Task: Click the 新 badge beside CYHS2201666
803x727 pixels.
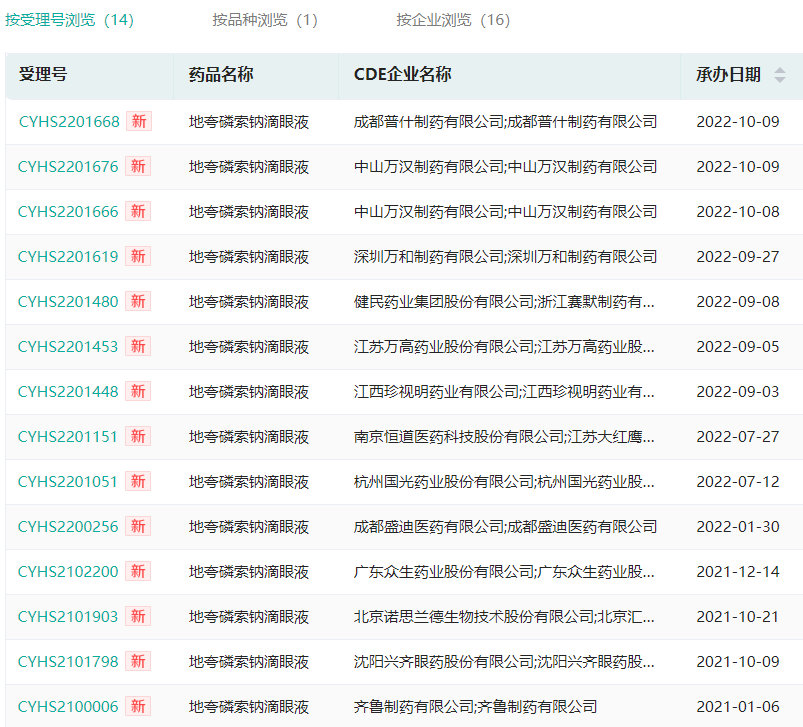Action: [x=138, y=211]
